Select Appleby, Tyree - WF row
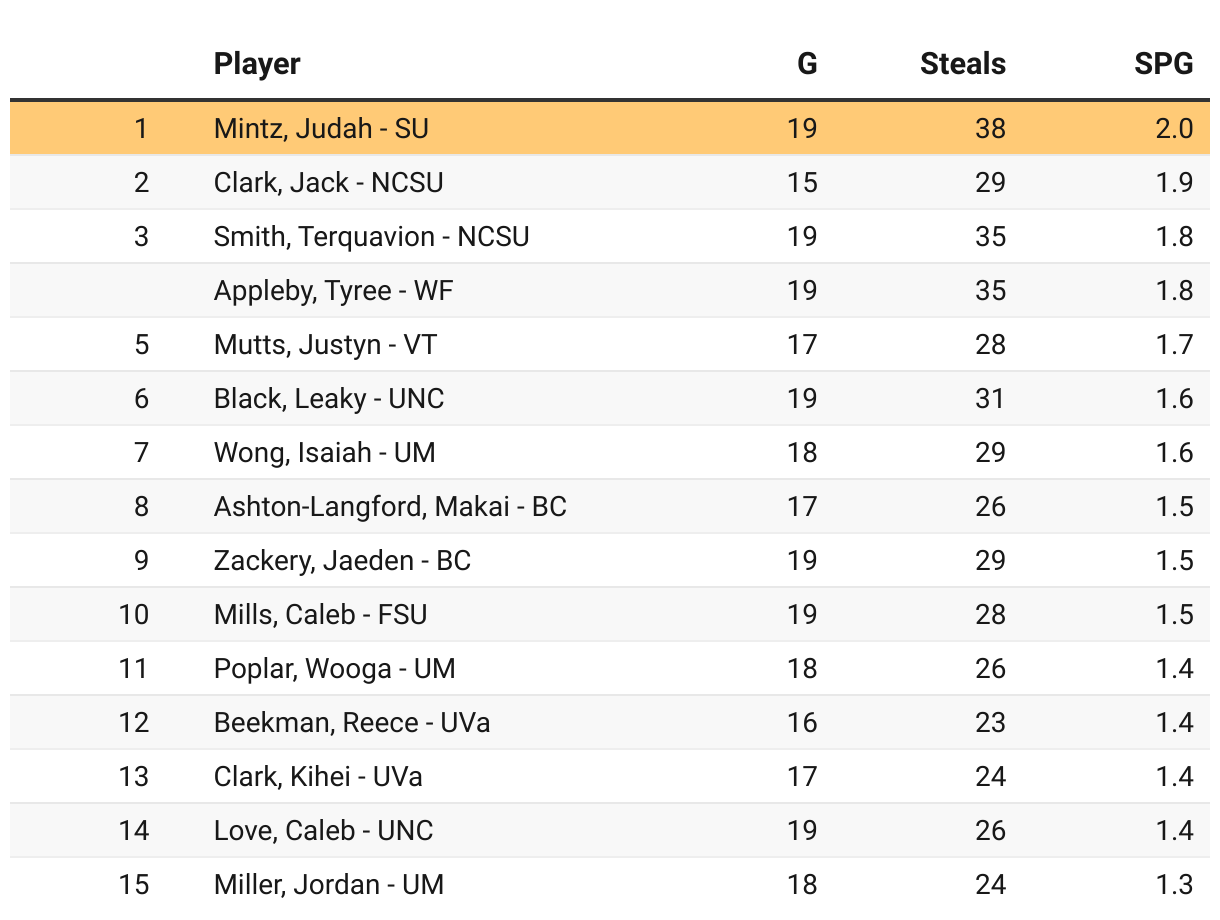The height and width of the screenshot is (920, 1220). coord(334,290)
